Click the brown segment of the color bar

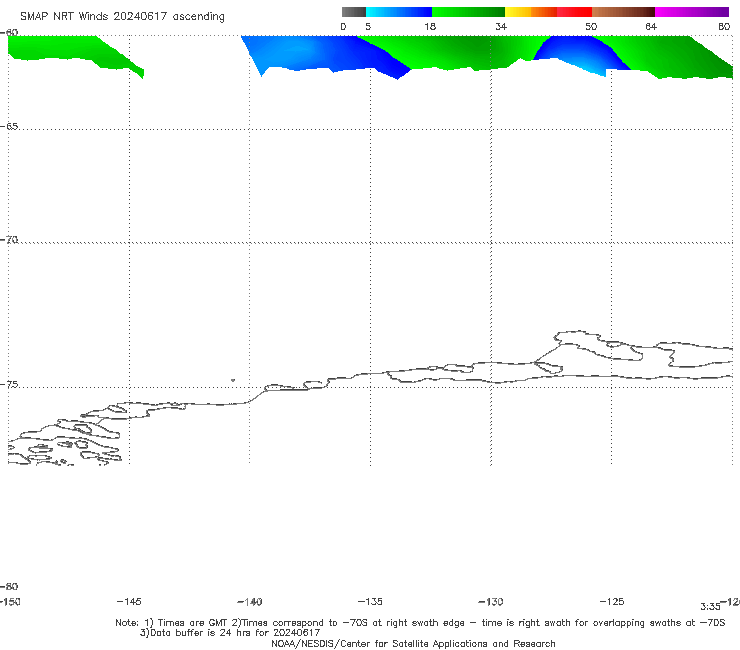[623, 12]
